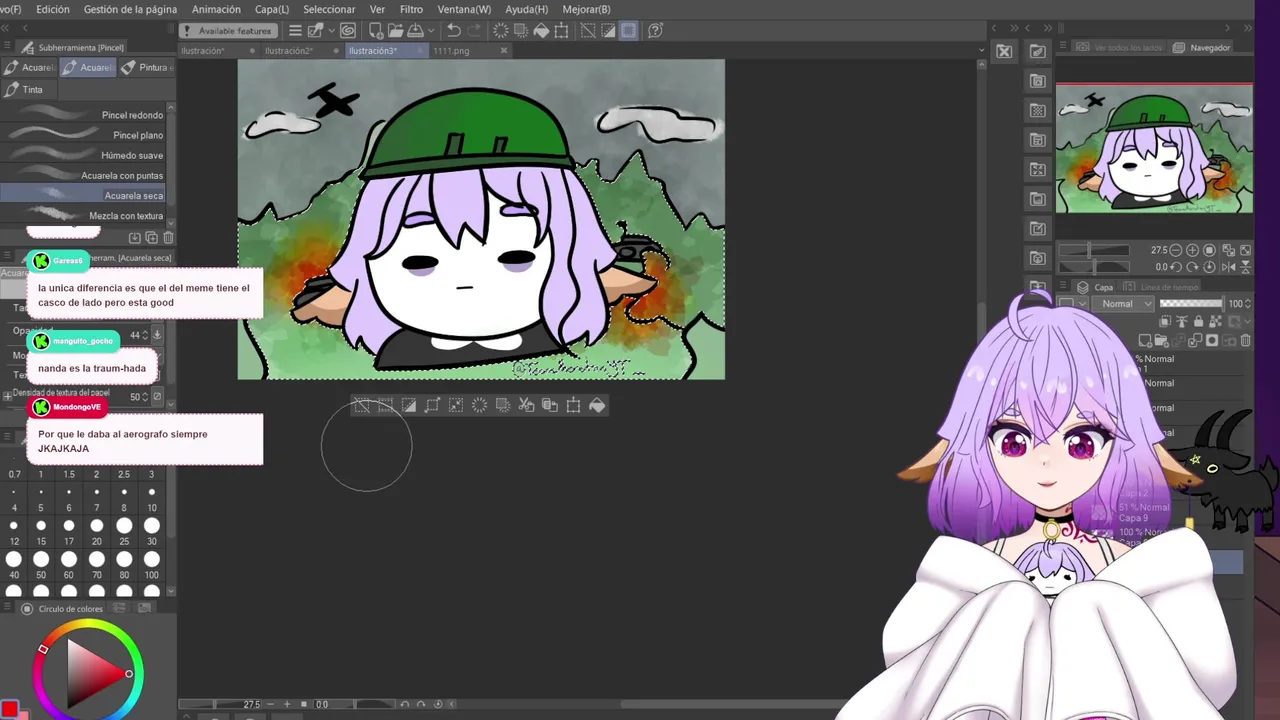This screenshot has width=1280, height=720.
Task: Choose the Acuarela con puntas brush
Action: click(84, 175)
